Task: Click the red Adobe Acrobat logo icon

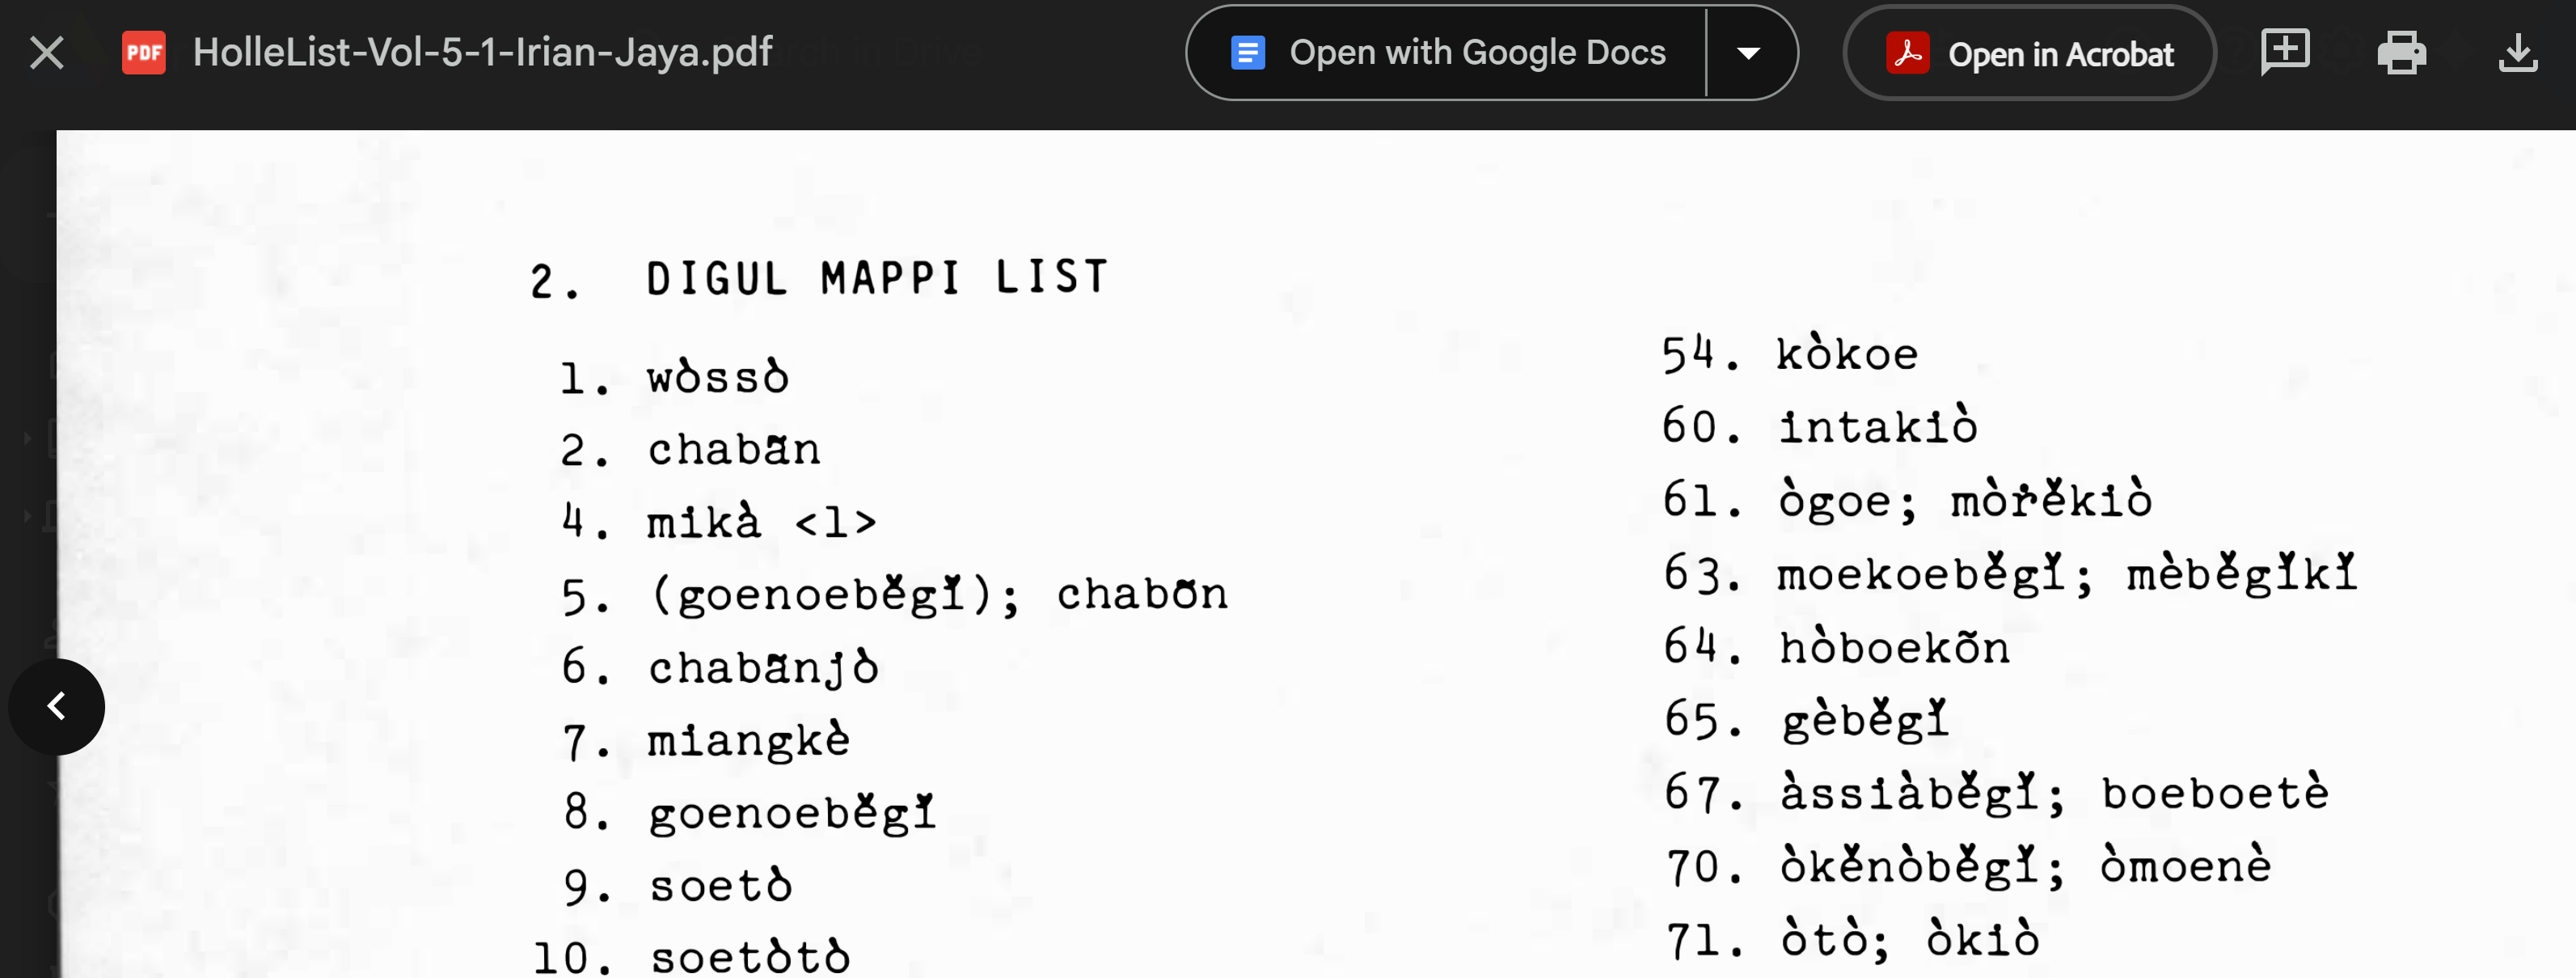Action: pyautogui.click(x=1907, y=54)
